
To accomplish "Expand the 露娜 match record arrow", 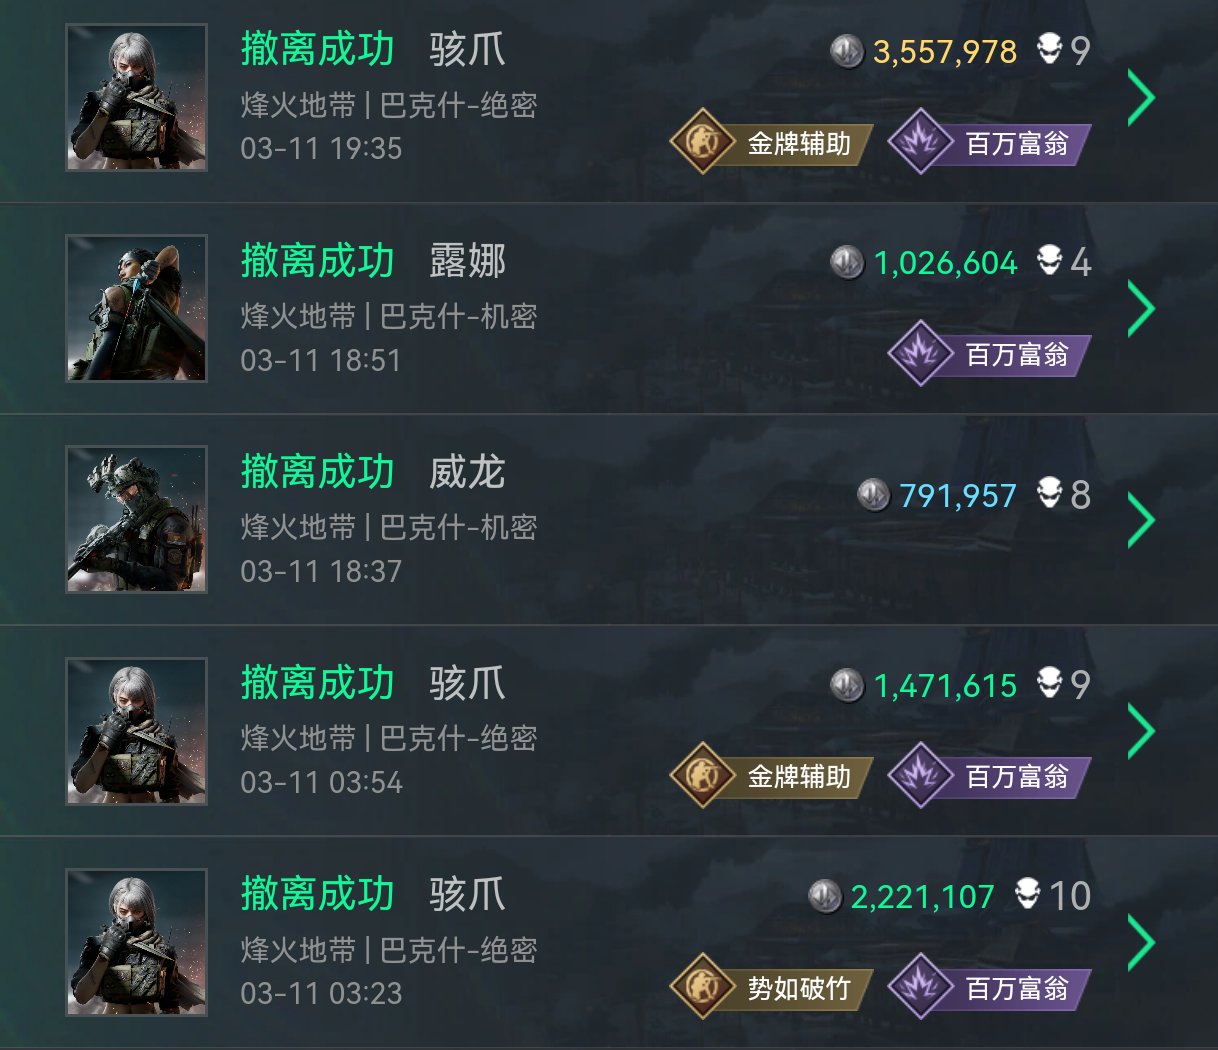I will click(x=1141, y=308).
